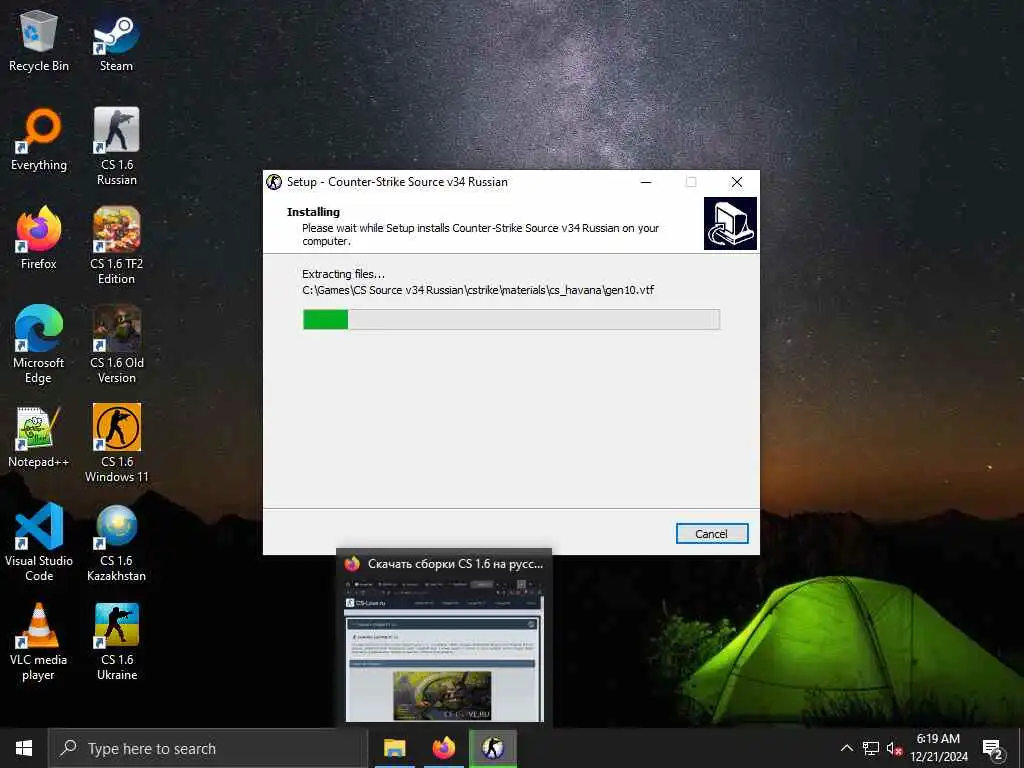The width and height of the screenshot is (1024, 768).
Task: Click the Counter-Strike setup taskbar icon
Action: coord(492,748)
